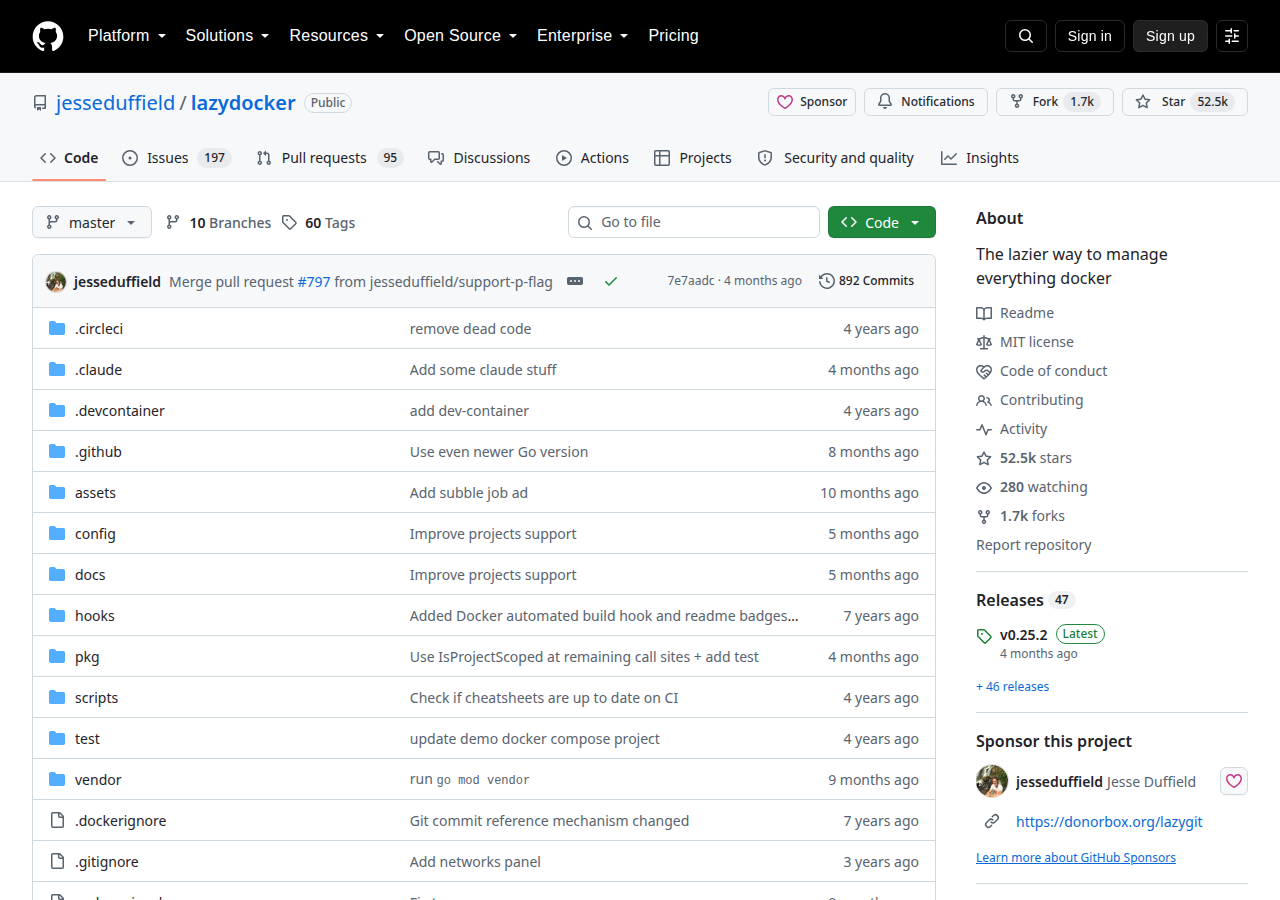This screenshot has height=900, width=1280.
Task: Open the Discussions tab
Action: pos(479,158)
